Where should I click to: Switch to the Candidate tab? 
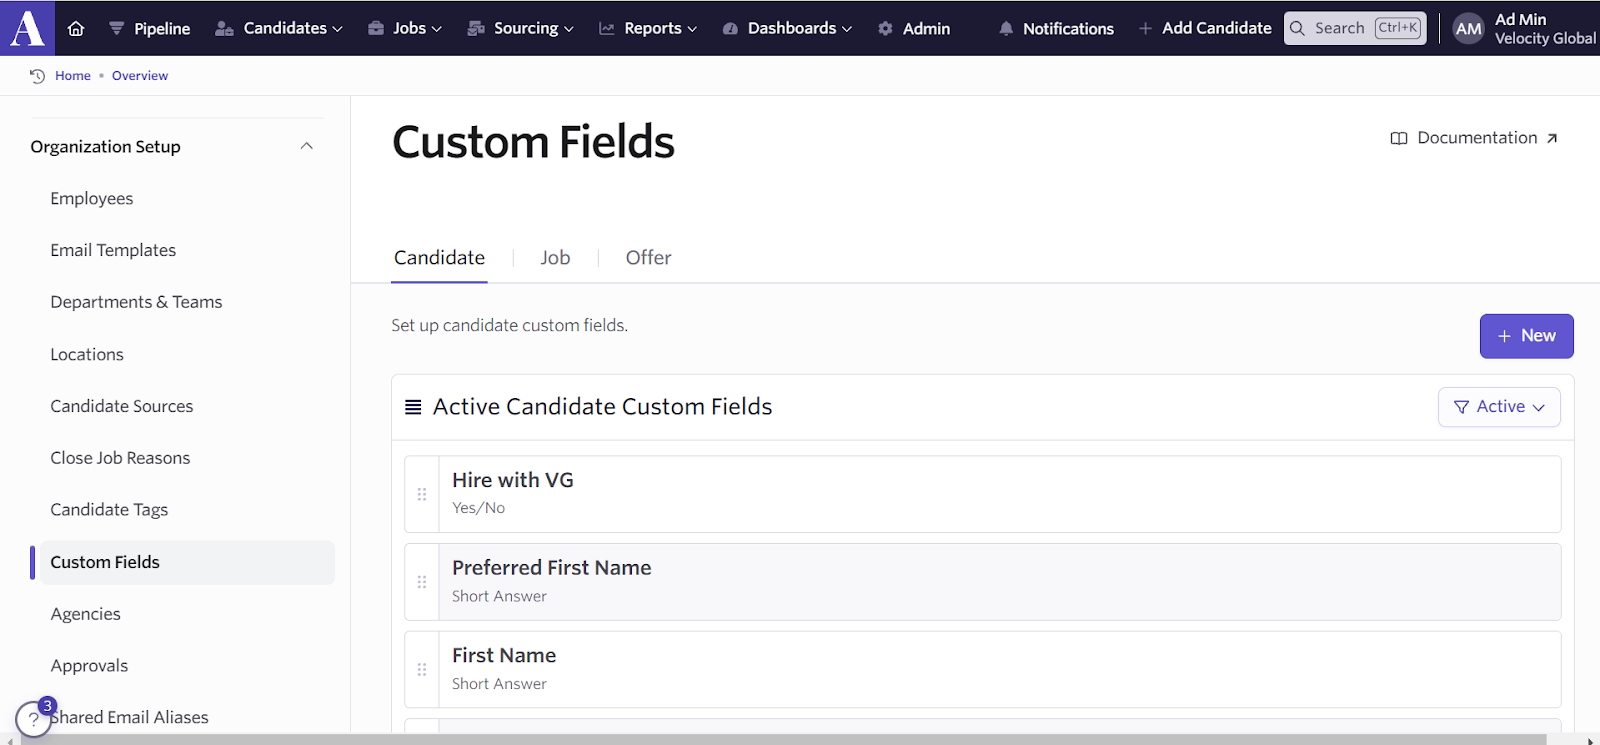[439, 258]
